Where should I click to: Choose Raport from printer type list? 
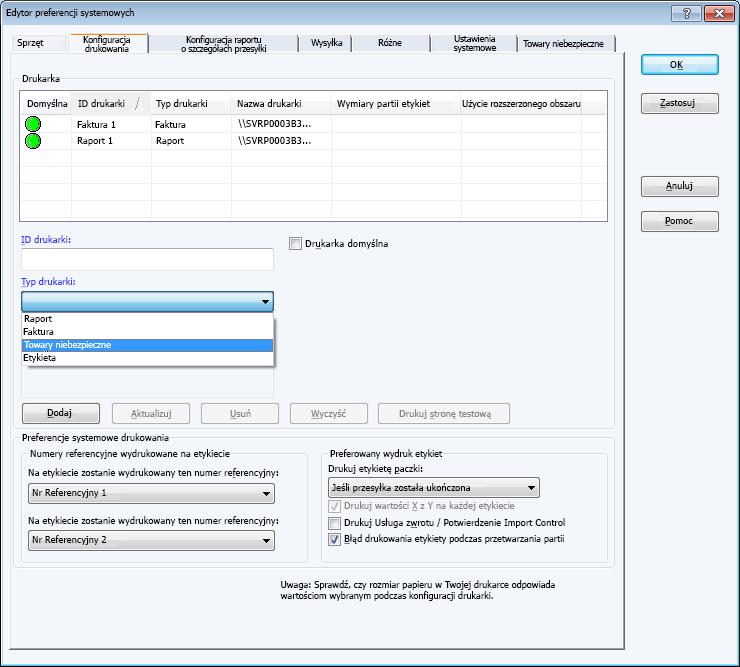tap(147, 319)
